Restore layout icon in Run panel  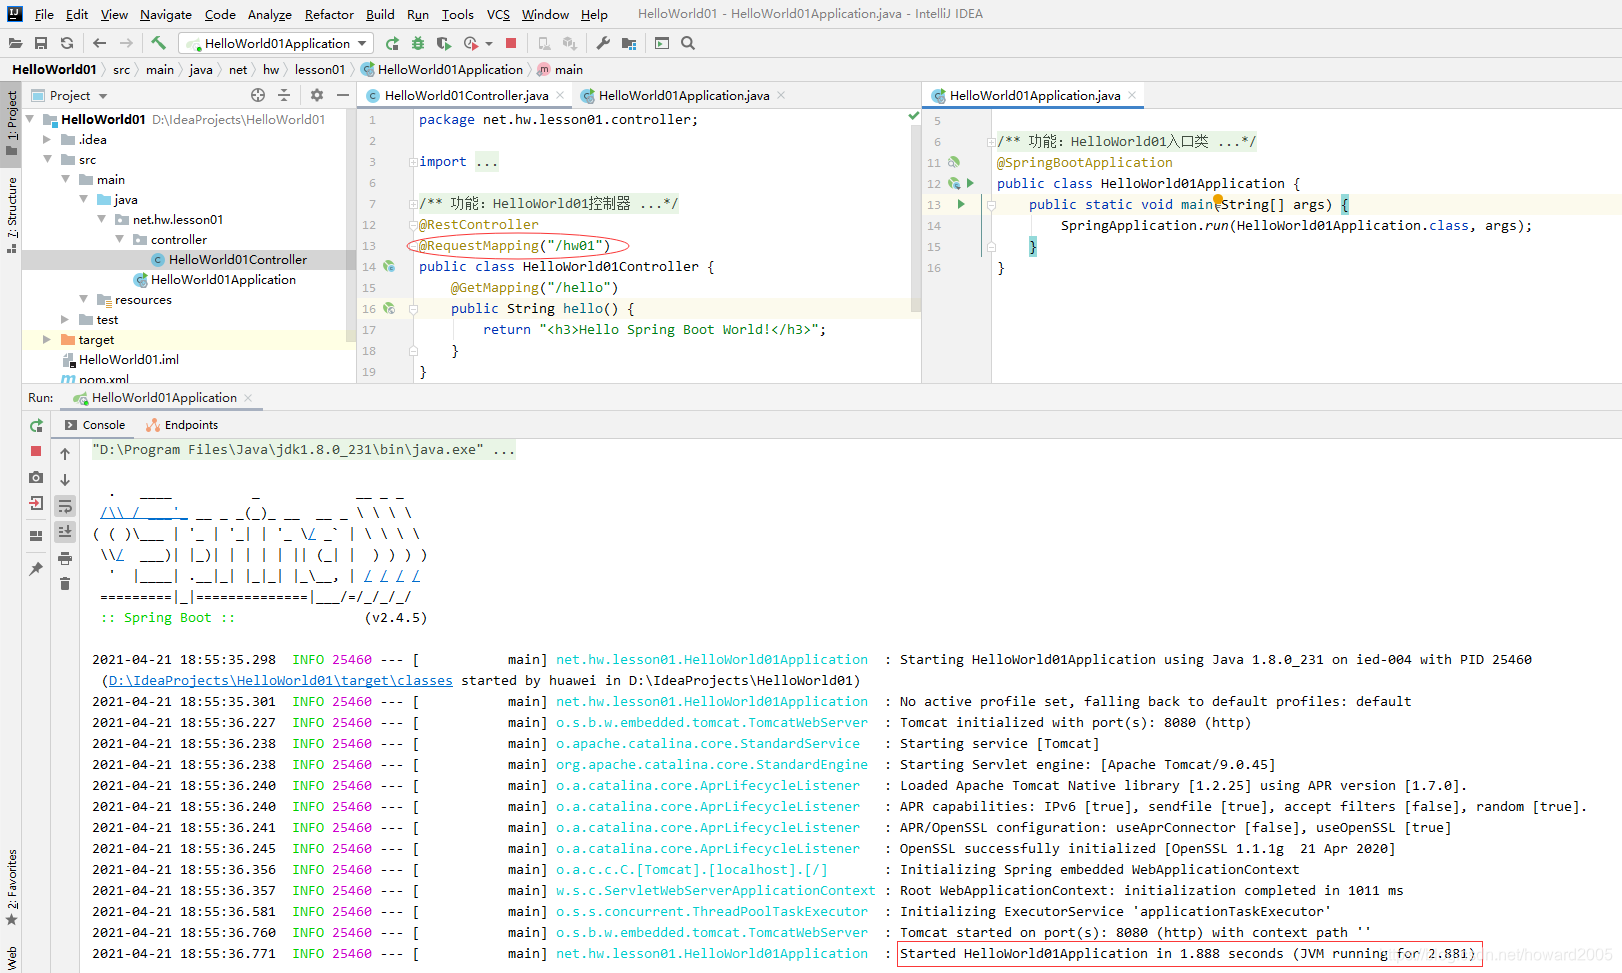36,535
